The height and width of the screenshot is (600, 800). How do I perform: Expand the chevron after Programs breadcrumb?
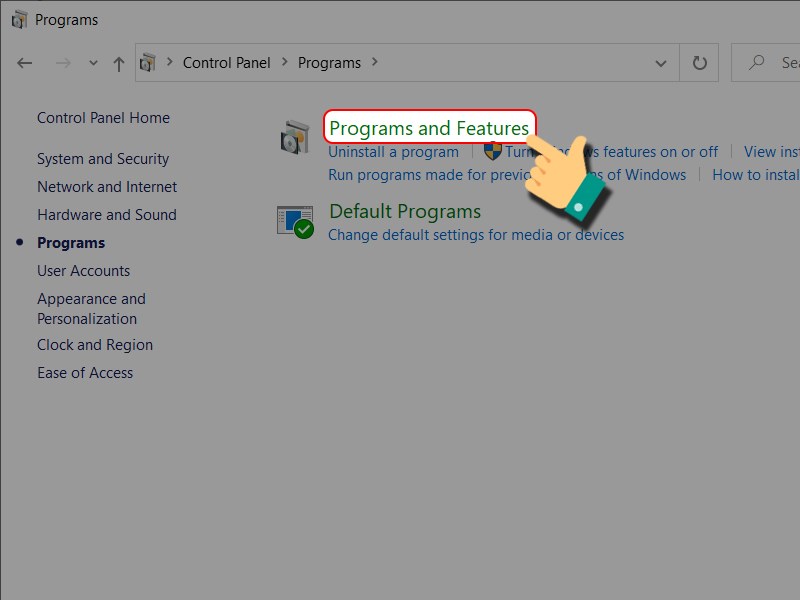375,62
